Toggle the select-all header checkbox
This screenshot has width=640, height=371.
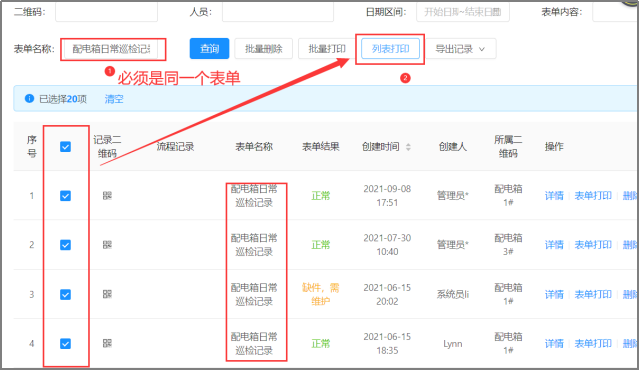65,147
